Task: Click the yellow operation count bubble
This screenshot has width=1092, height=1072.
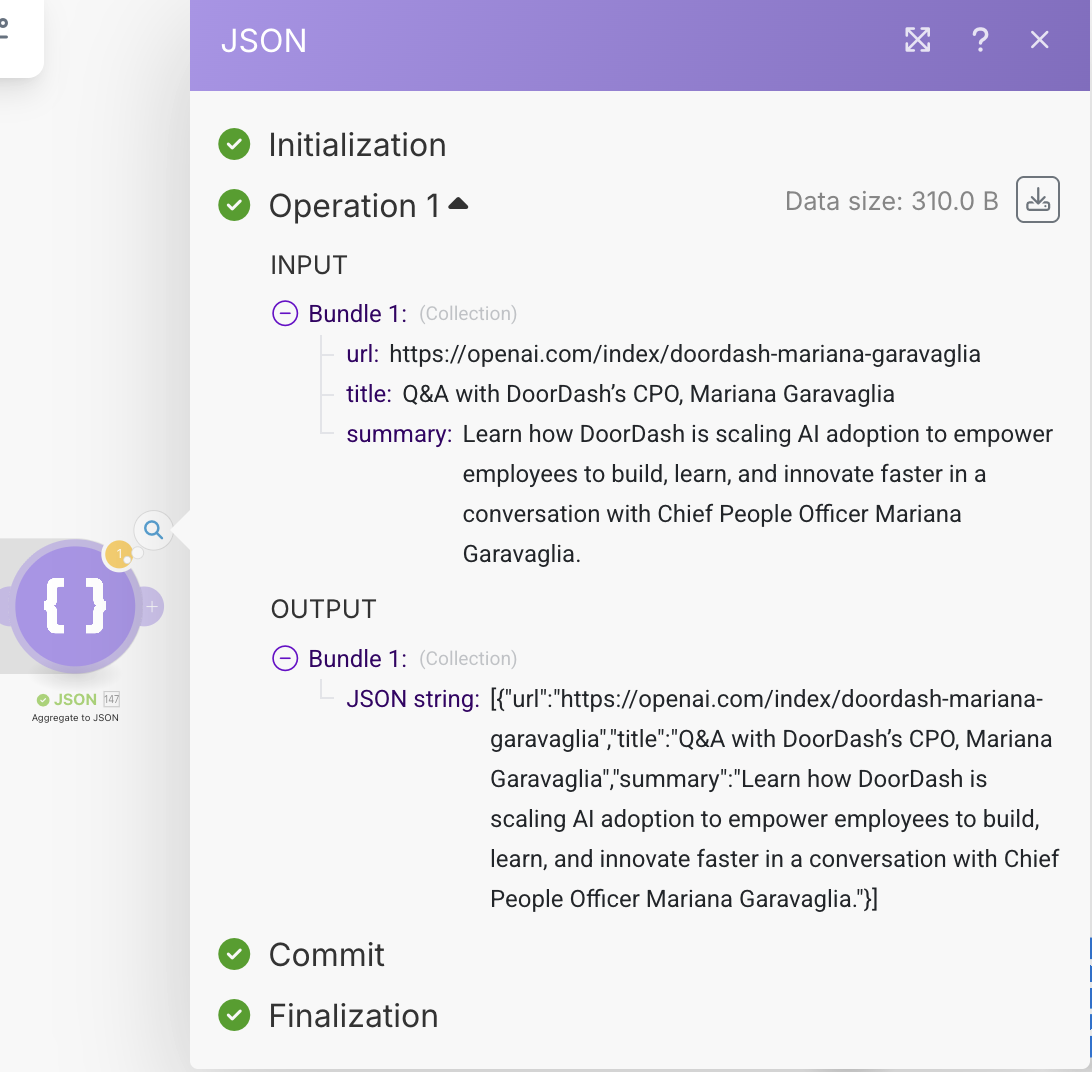Action: click(120, 553)
